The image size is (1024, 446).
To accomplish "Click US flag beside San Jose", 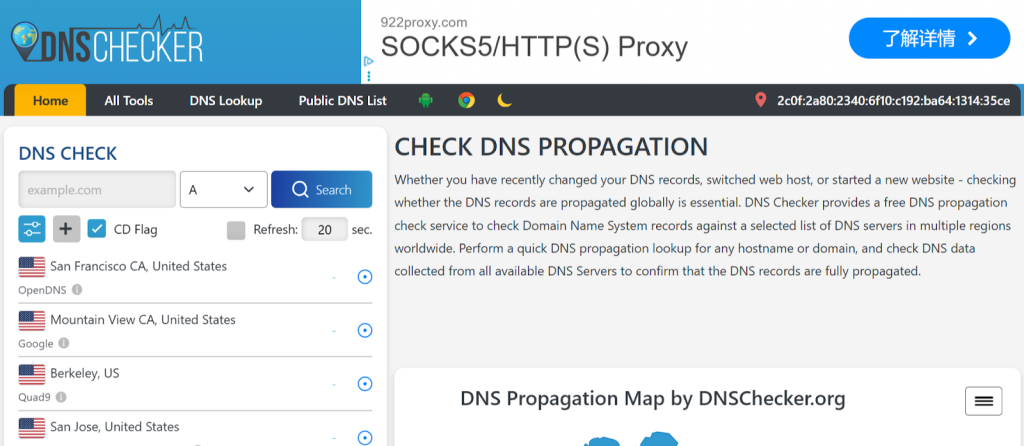I will click(31, 428).
